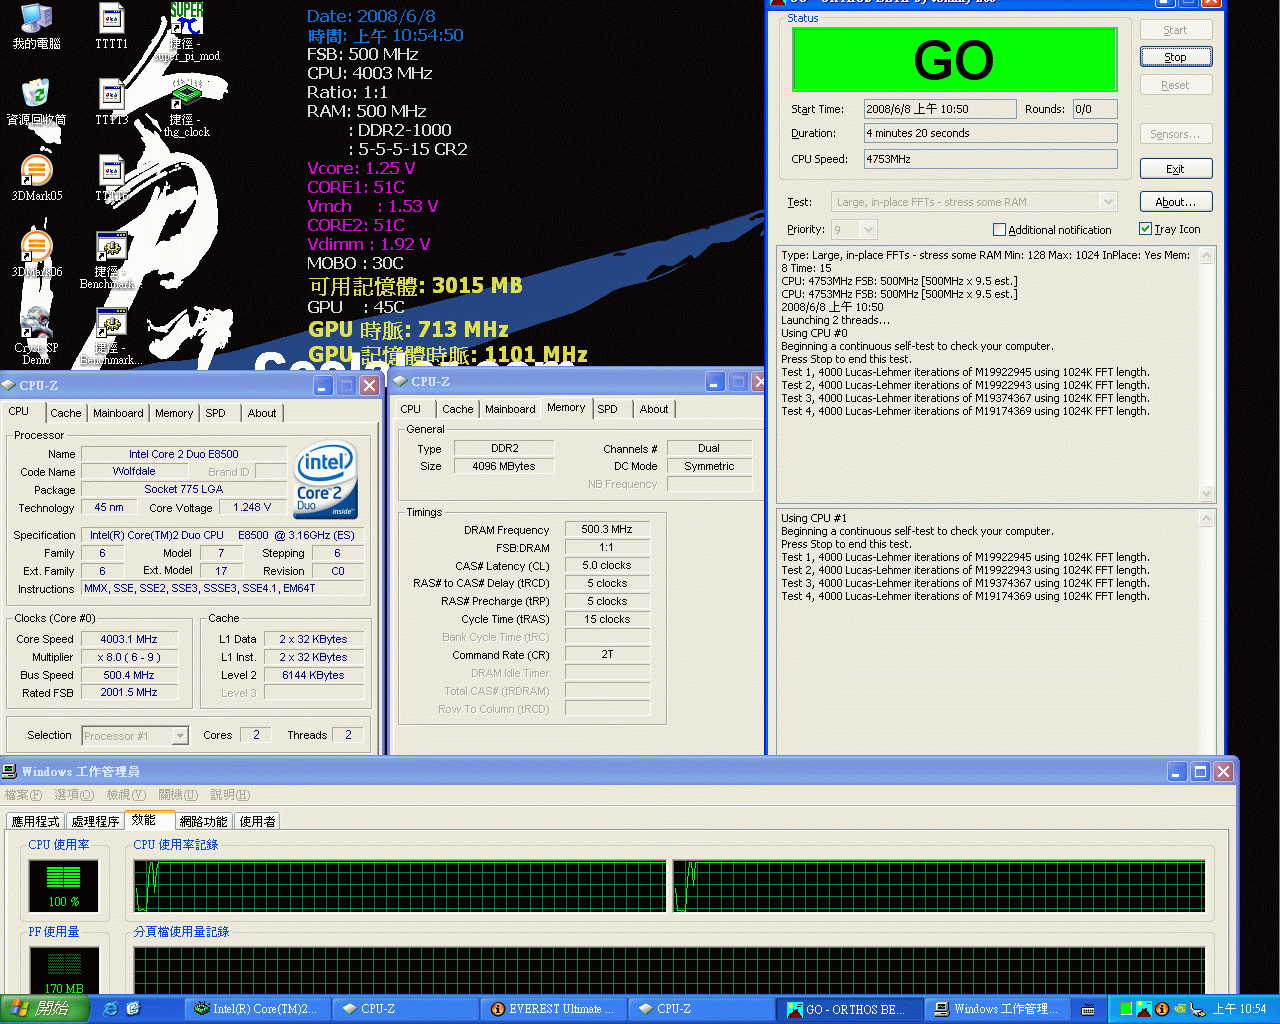Launch the super_pi_mod shortcut icon
Image resolution: width=1280 pixels, height=1024 pixels.
tap(186, 19)
